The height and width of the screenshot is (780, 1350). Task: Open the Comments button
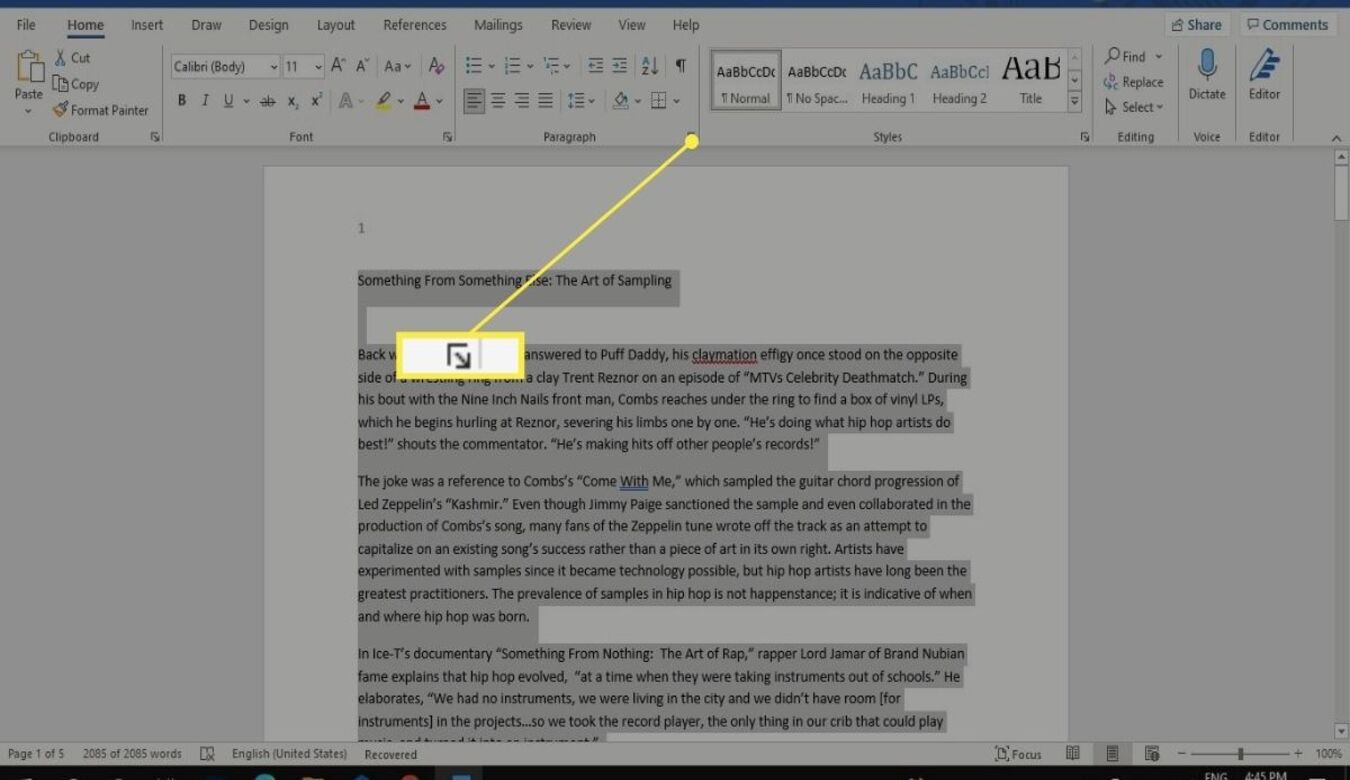coord(1288,25)
